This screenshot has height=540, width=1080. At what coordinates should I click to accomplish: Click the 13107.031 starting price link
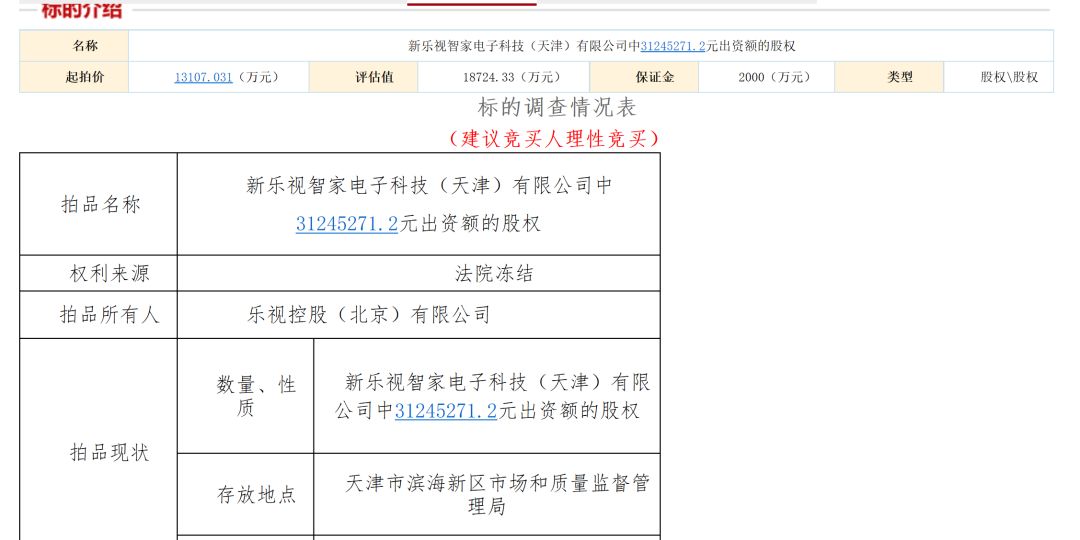pyautogui.click(x=203, y=77)
